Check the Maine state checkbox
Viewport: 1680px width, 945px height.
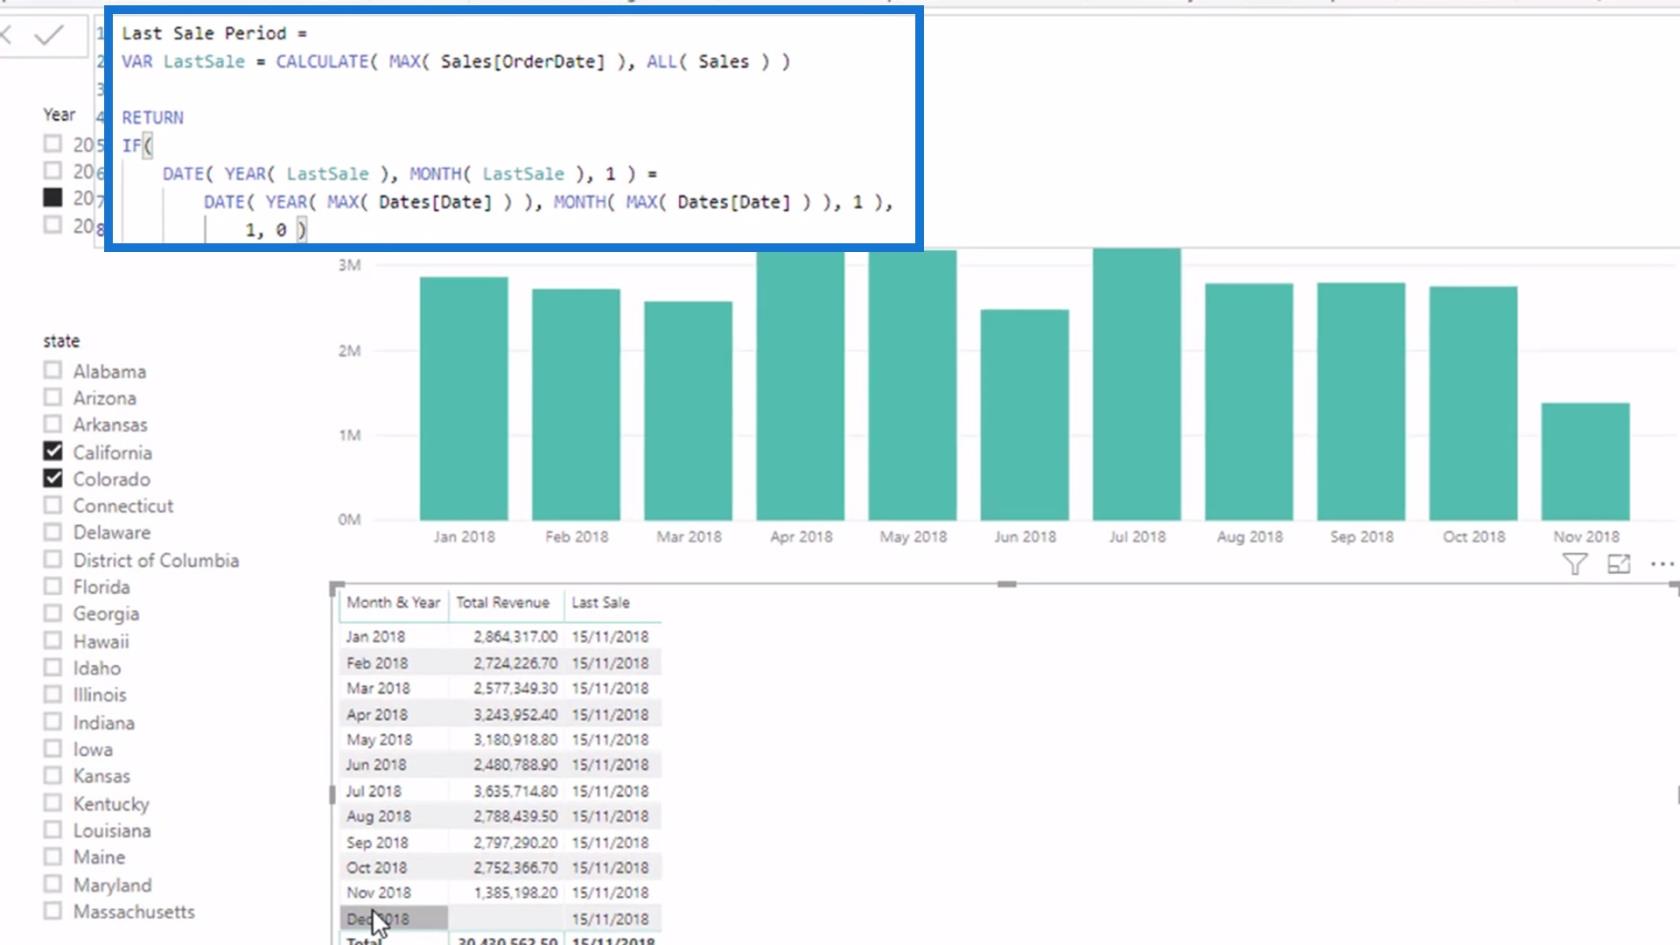53,856
